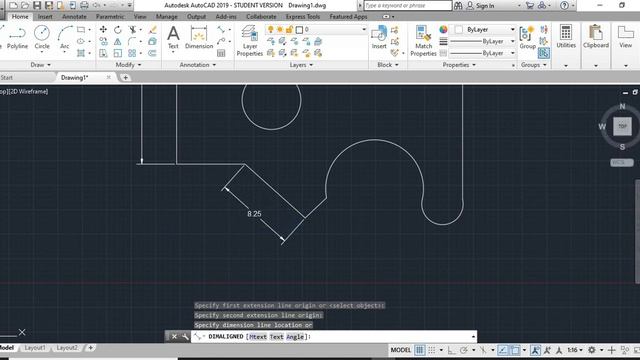The image size is (640, 360).
Task: Click the Plot (print) icon in quick access toolbar
Action: pos(84,5)
